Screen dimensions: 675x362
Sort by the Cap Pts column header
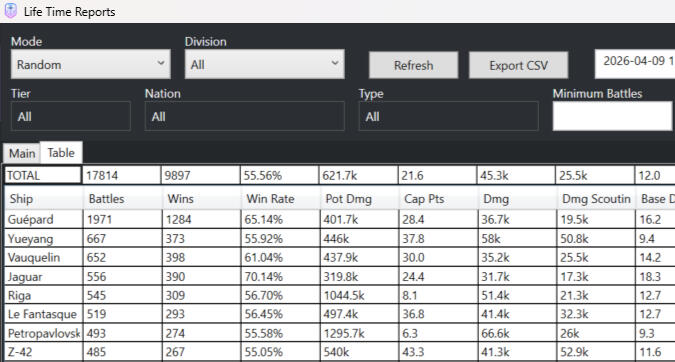click(x=438, y=199)
